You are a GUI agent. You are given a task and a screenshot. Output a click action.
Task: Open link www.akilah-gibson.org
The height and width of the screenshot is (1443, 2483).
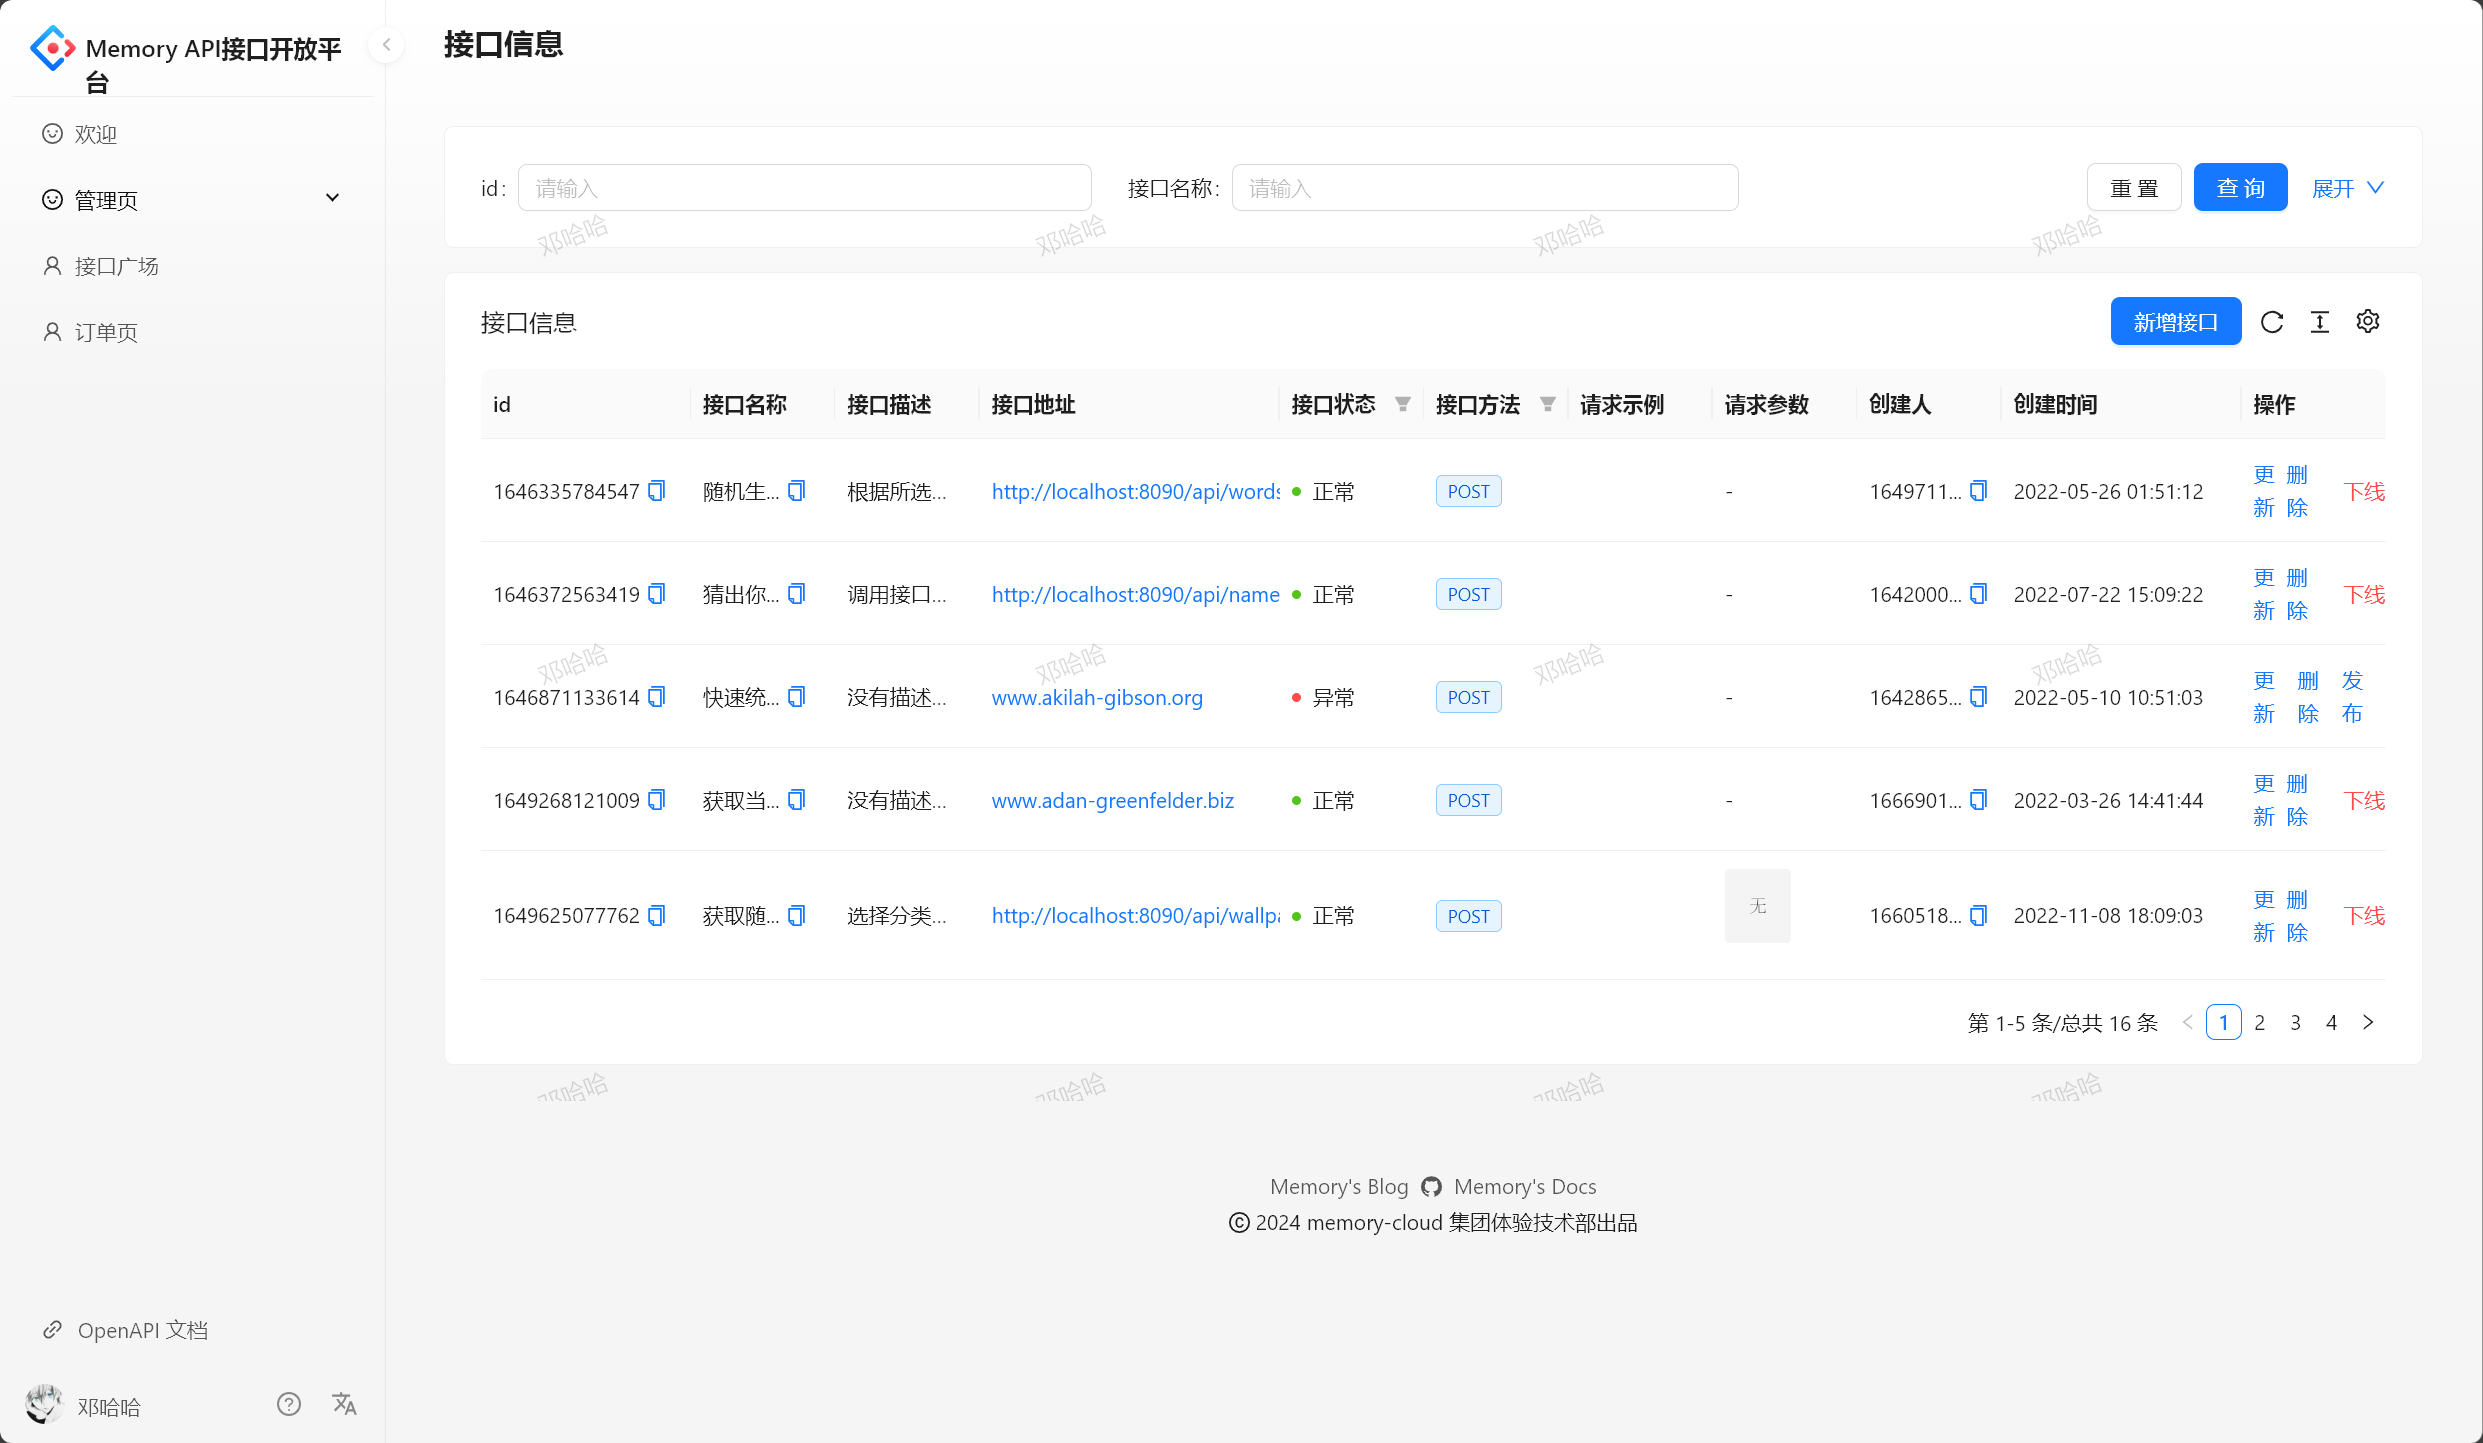pyautogui.click(x=1097, y=697)
